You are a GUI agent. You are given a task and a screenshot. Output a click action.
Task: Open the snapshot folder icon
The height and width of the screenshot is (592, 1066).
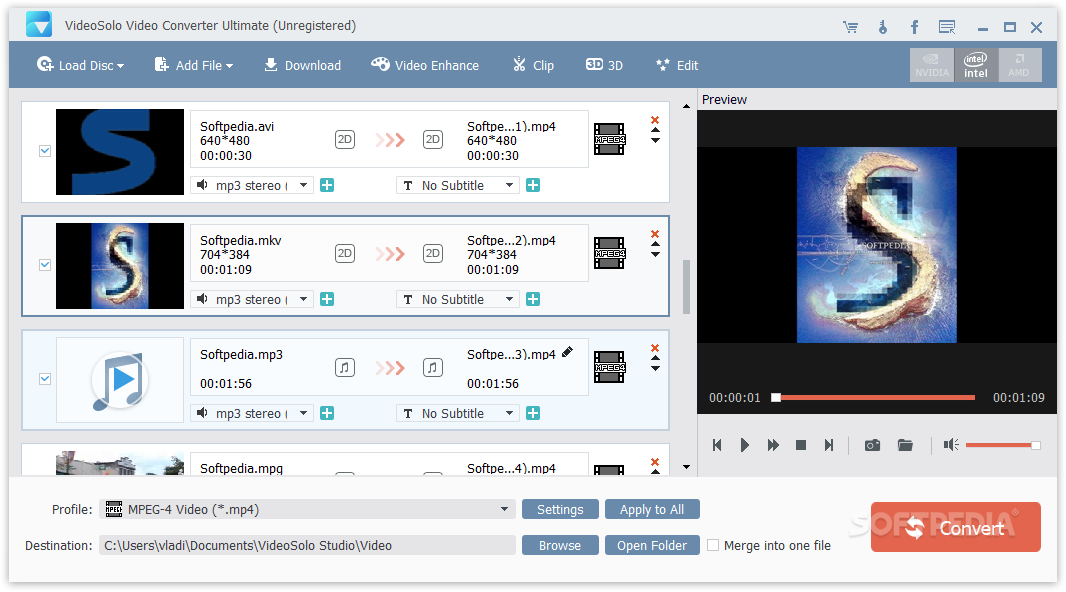pyautogui.click(x=905, y=445)
